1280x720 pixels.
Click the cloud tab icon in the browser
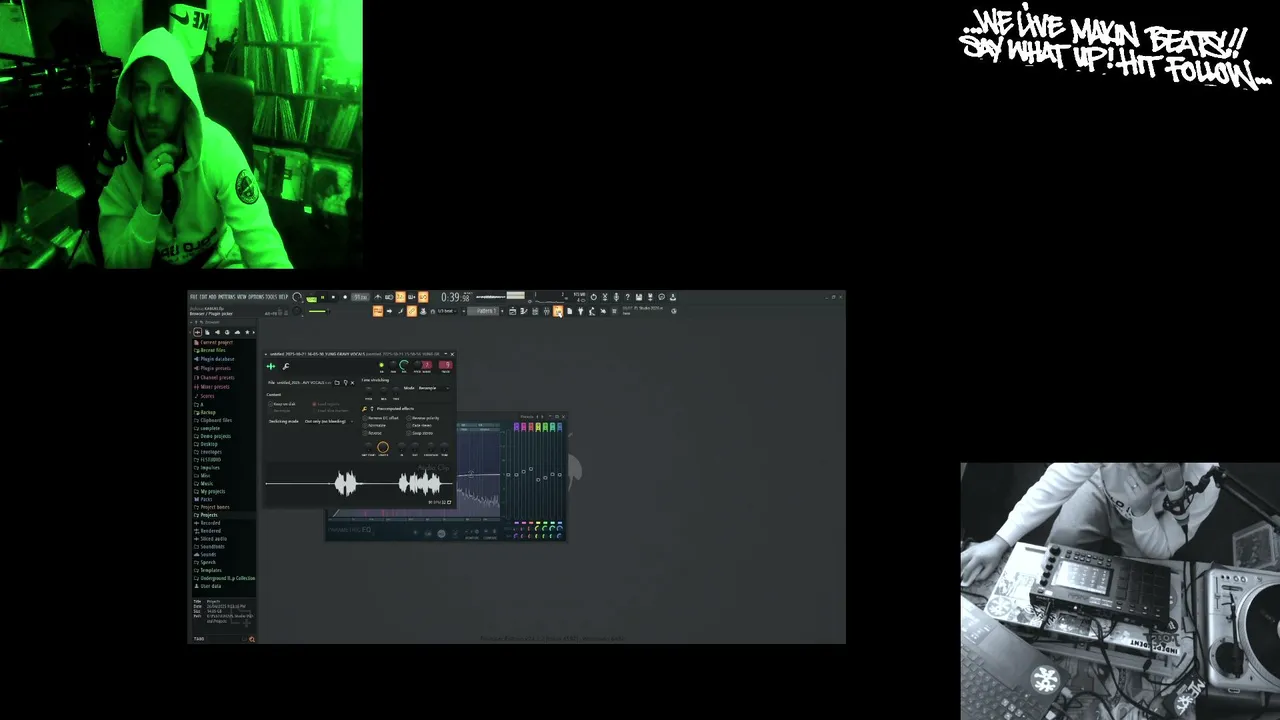[236, 332]
